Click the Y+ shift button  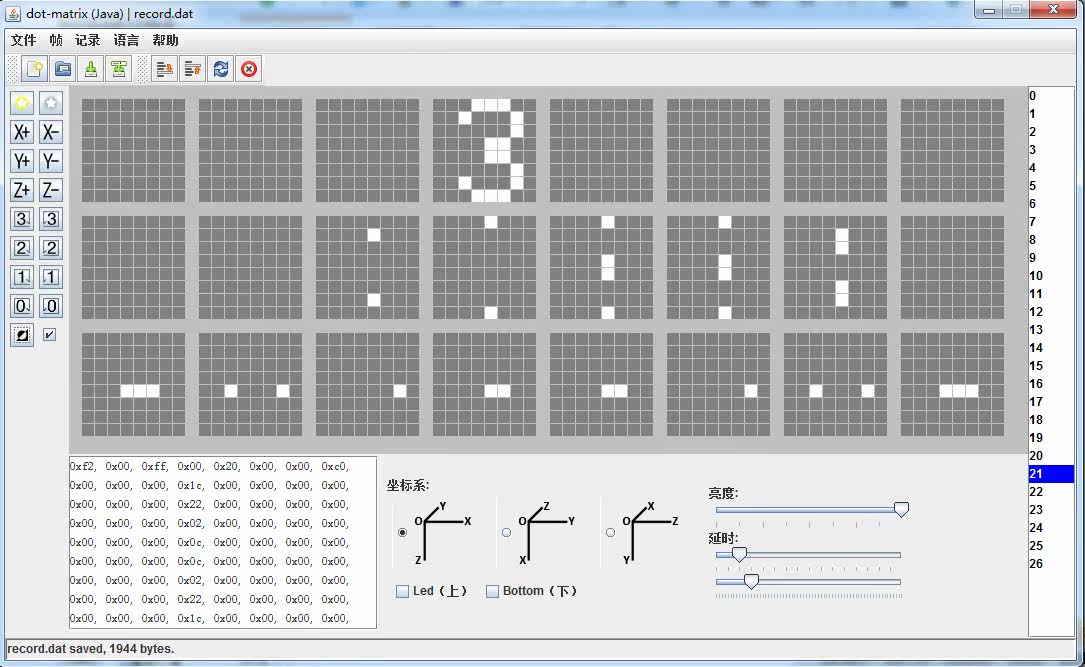click(22, 161)
